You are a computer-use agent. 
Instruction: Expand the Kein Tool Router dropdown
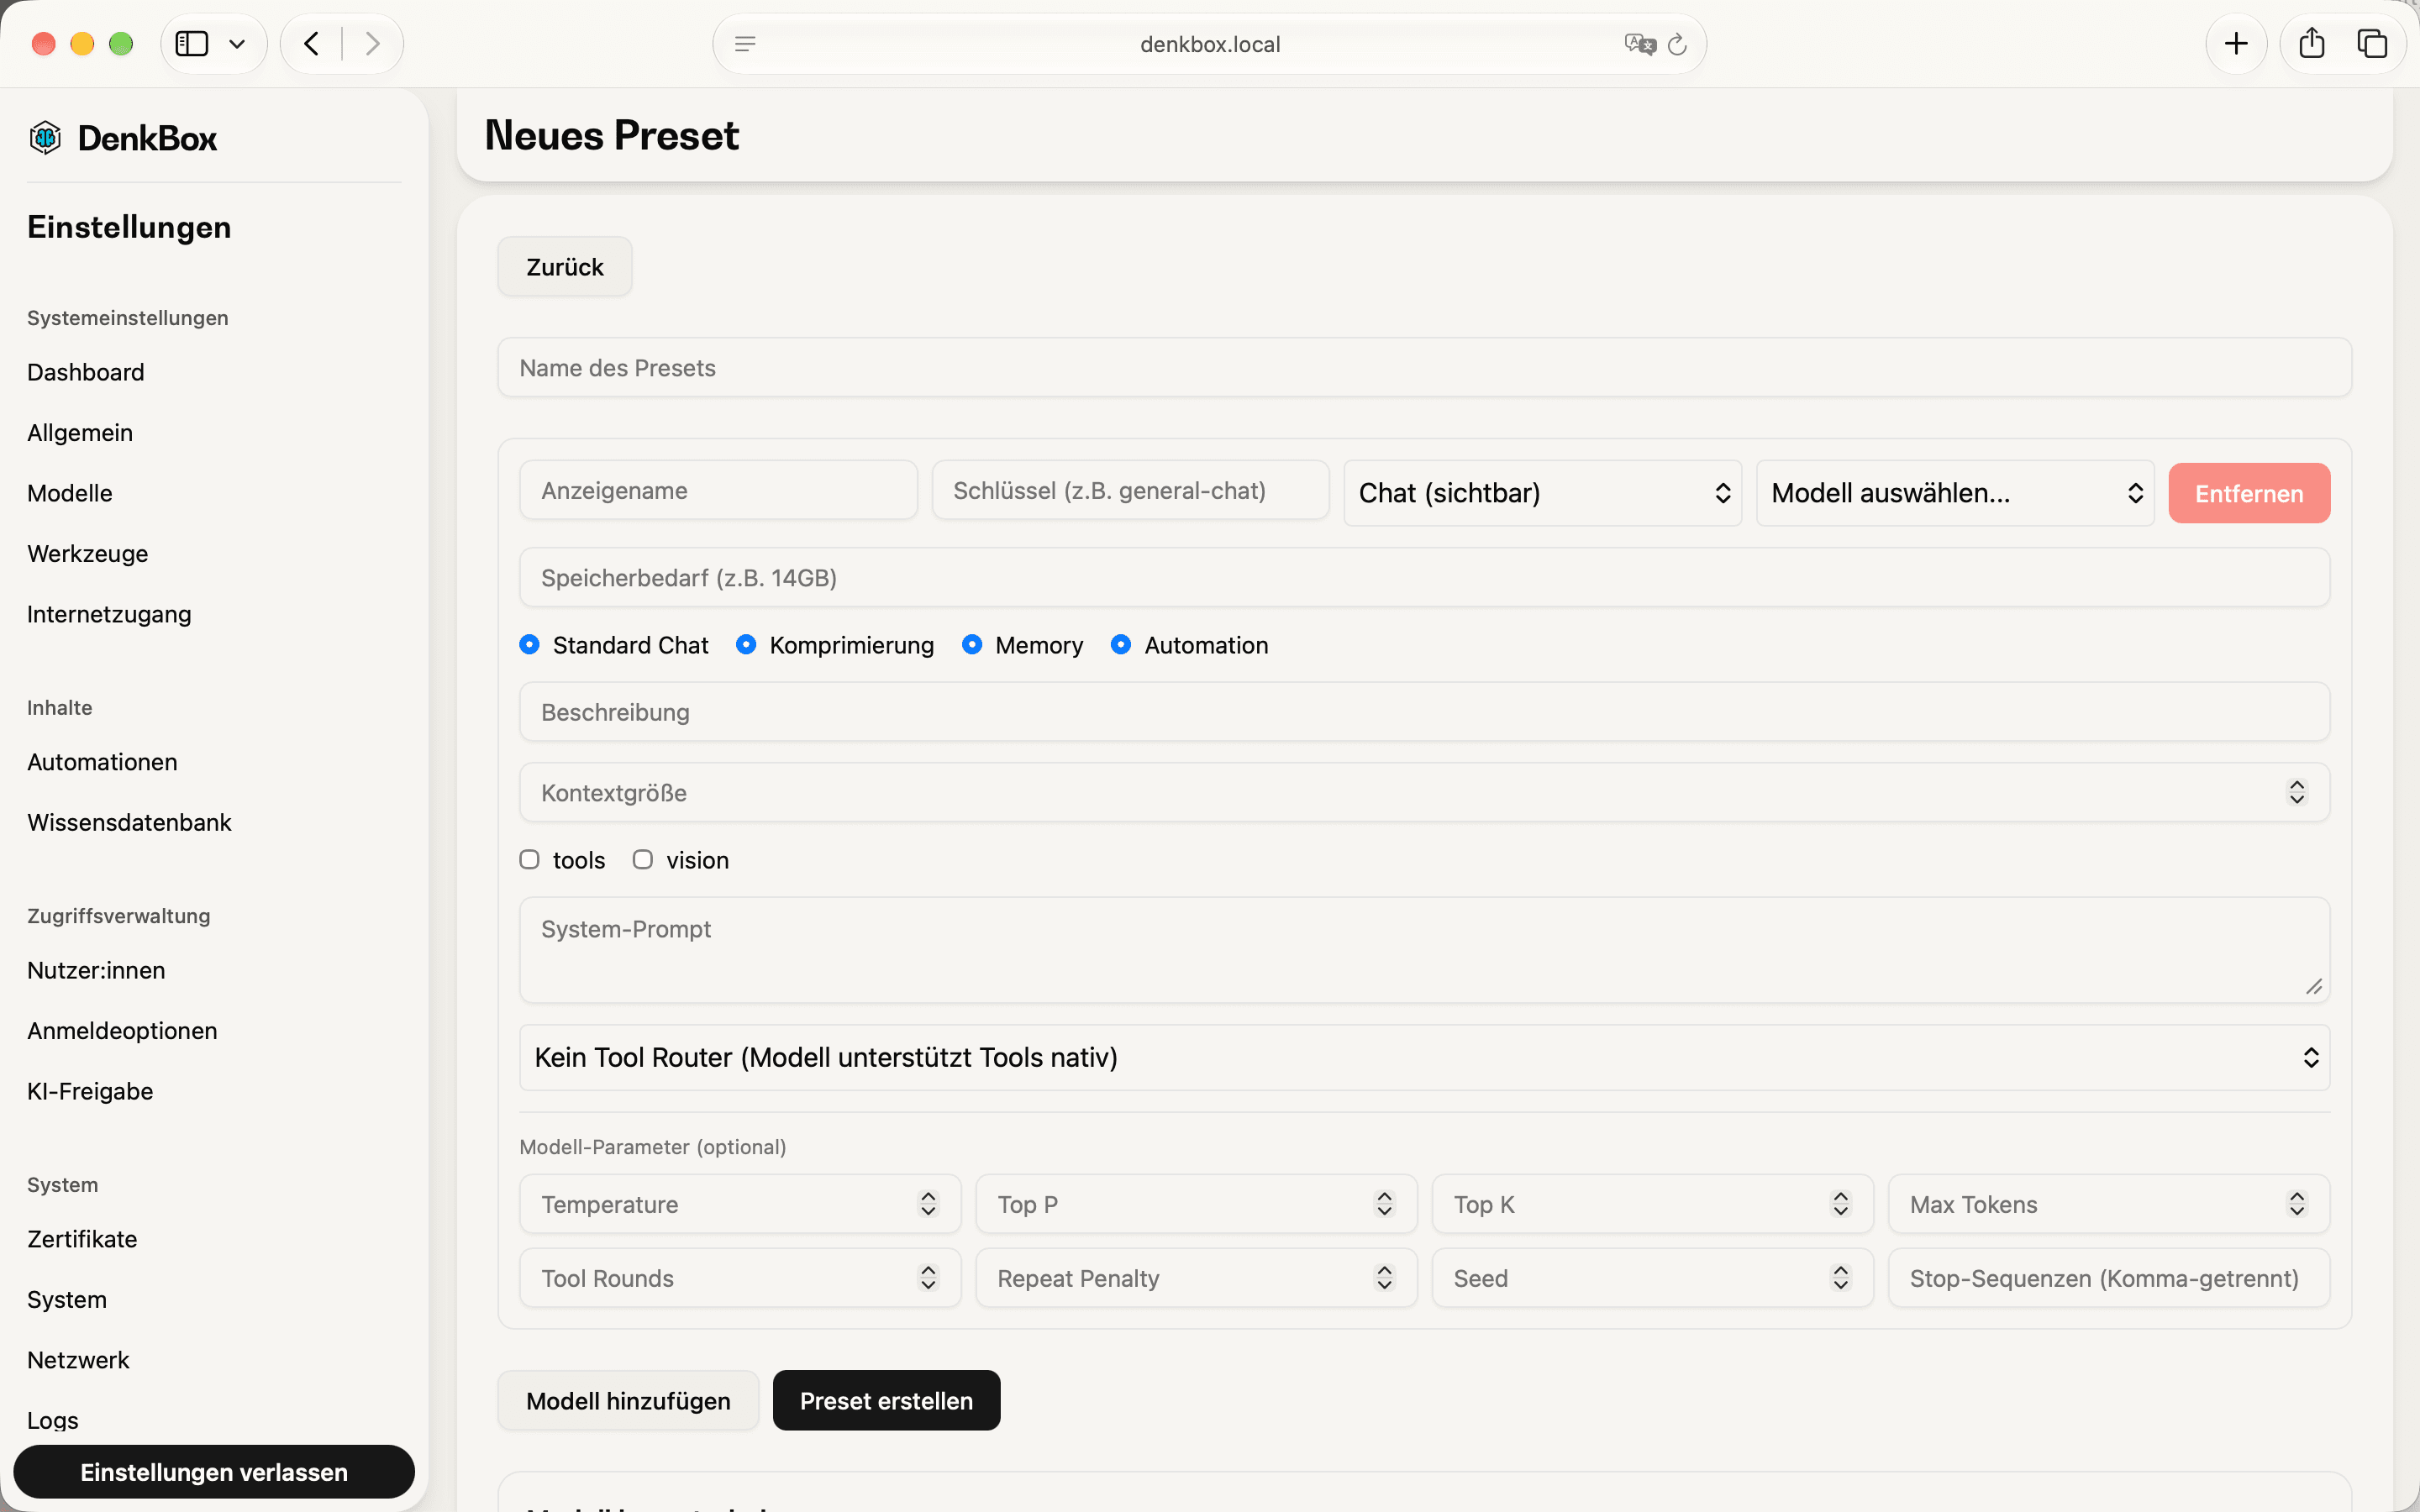tap(1424, 1057)
